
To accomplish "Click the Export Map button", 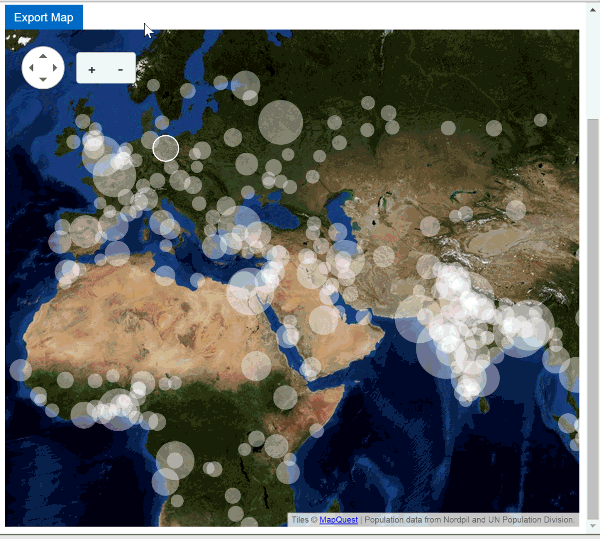I will [44, 17].
